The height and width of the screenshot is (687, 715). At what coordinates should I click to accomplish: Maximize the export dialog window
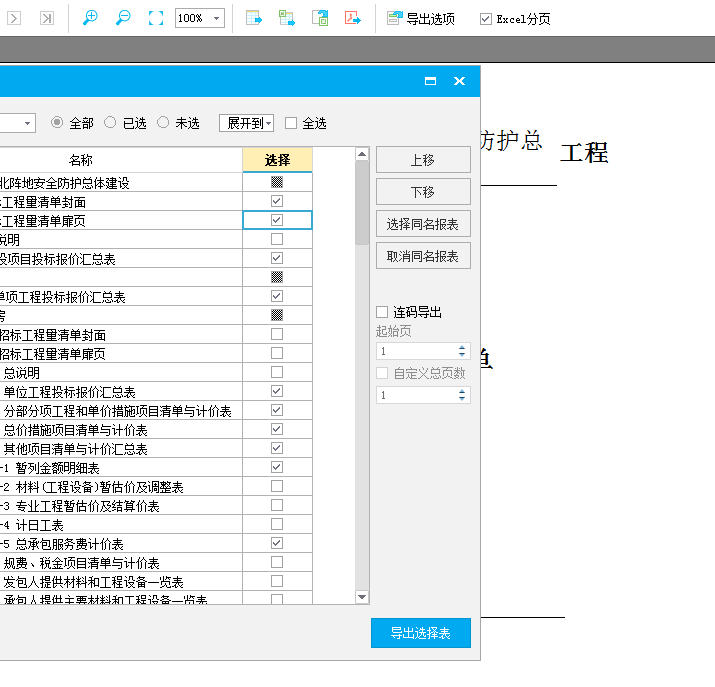click(x=430, y=81)
